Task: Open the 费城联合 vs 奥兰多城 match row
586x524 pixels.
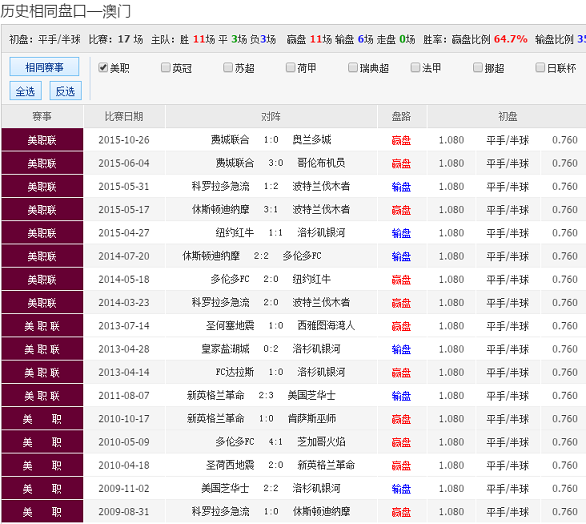Action: (x=293, y=140)
